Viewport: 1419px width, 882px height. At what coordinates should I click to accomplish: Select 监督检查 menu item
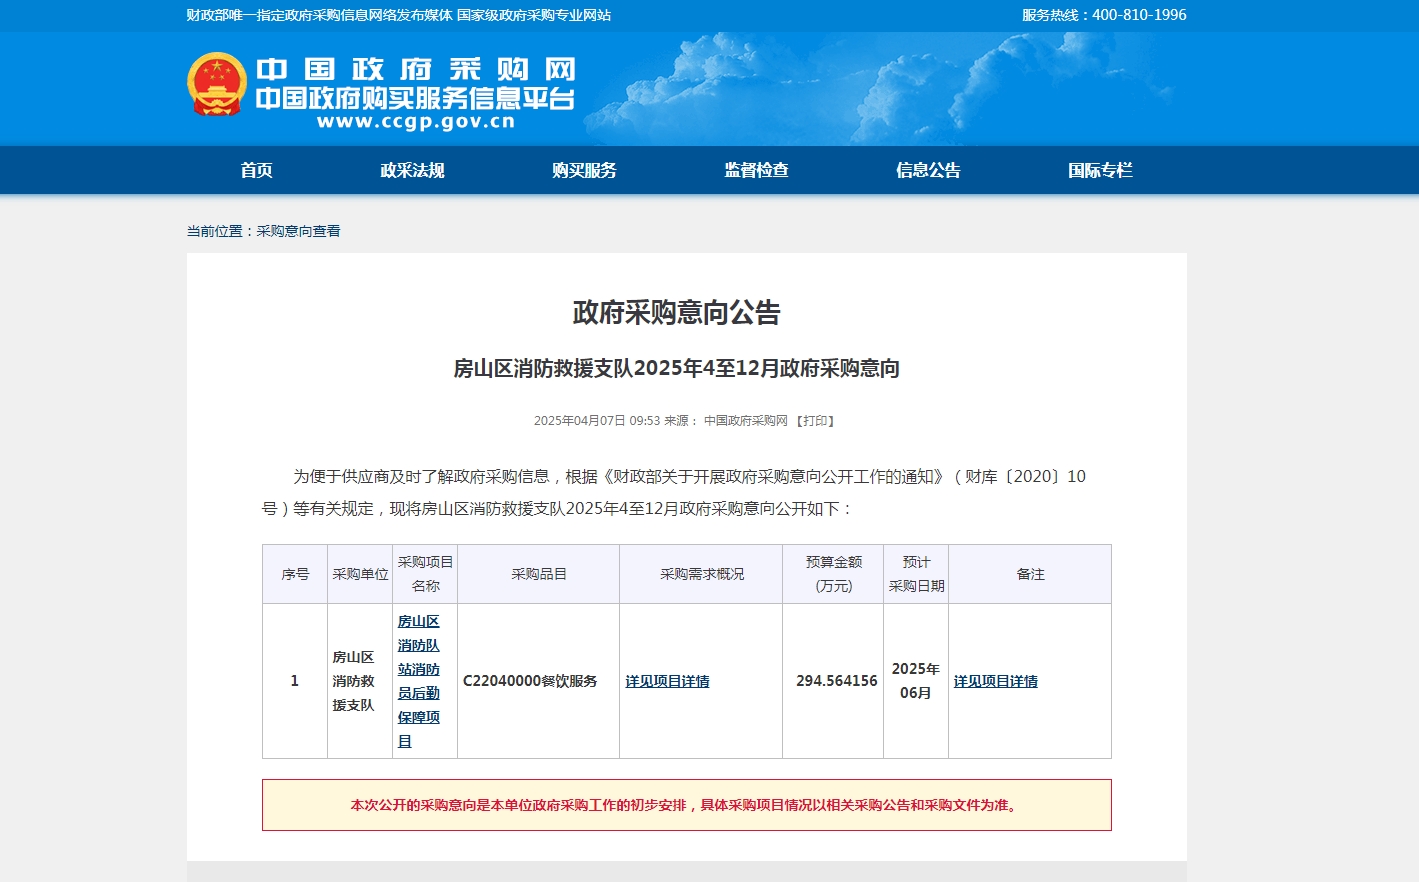point(756,170)
